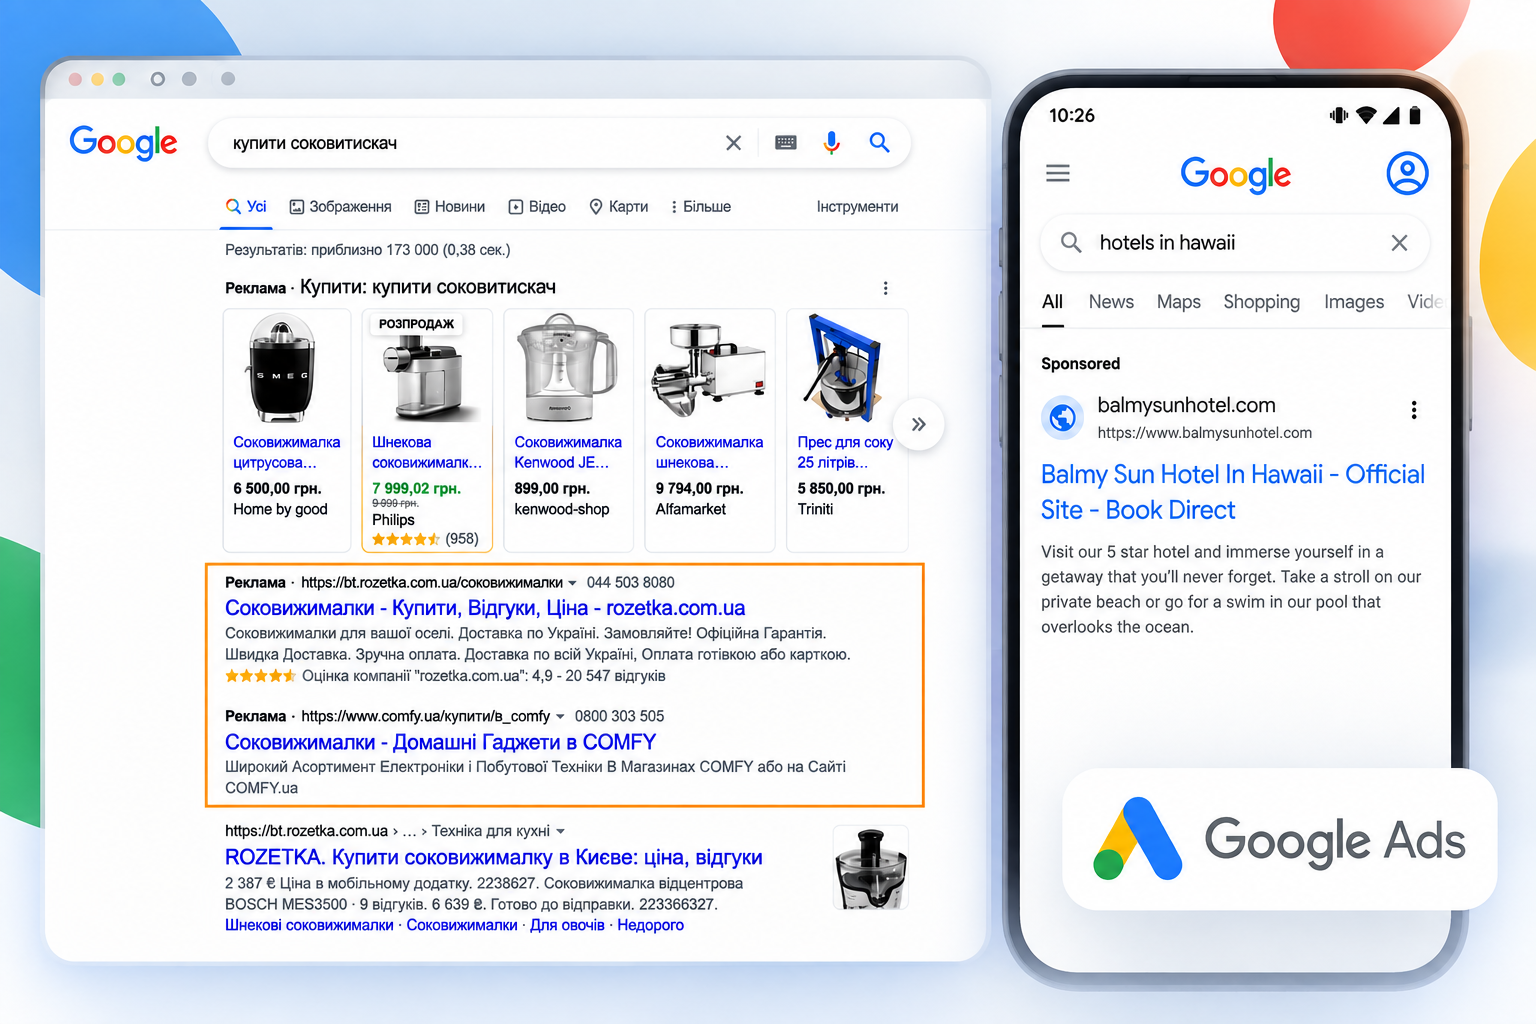Image resolution: width=1536 pixels, height=1024 pixels.
Task: Tap the globe favicon of balmysunhotel.com
Action: (x=1063, y=417)
